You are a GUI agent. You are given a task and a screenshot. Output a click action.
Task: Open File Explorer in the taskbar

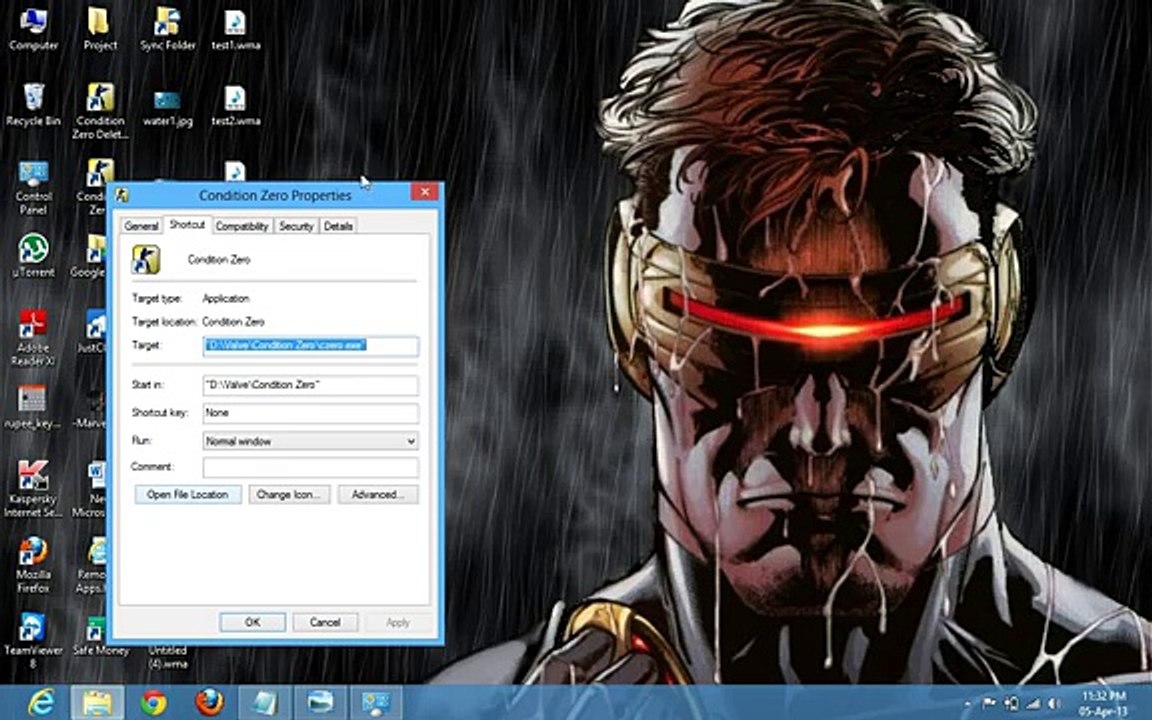point(97,703)
